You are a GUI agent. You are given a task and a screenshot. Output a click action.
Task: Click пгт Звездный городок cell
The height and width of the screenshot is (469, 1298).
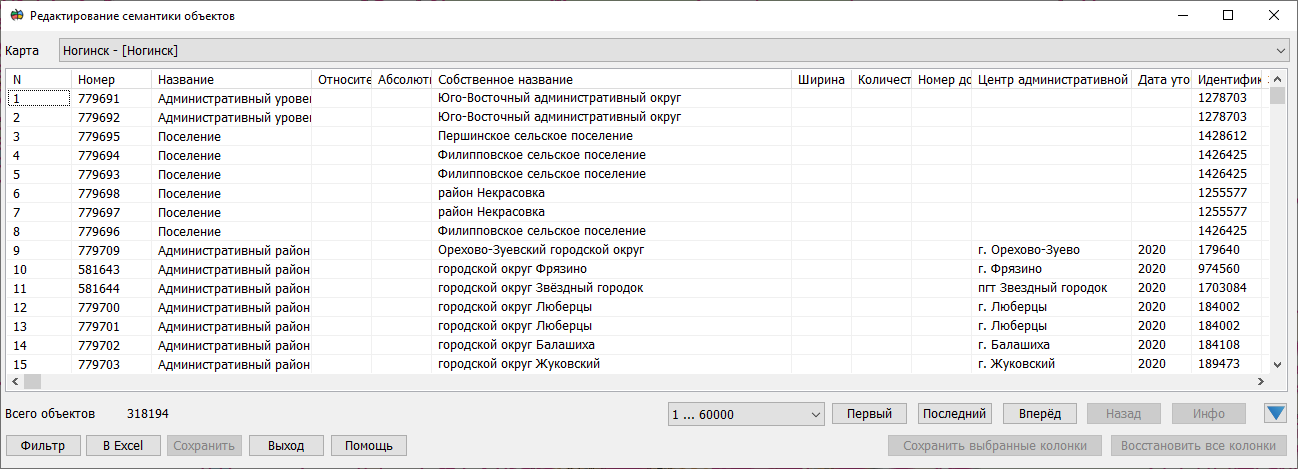pyautogui.click(x=1051, y=289)
